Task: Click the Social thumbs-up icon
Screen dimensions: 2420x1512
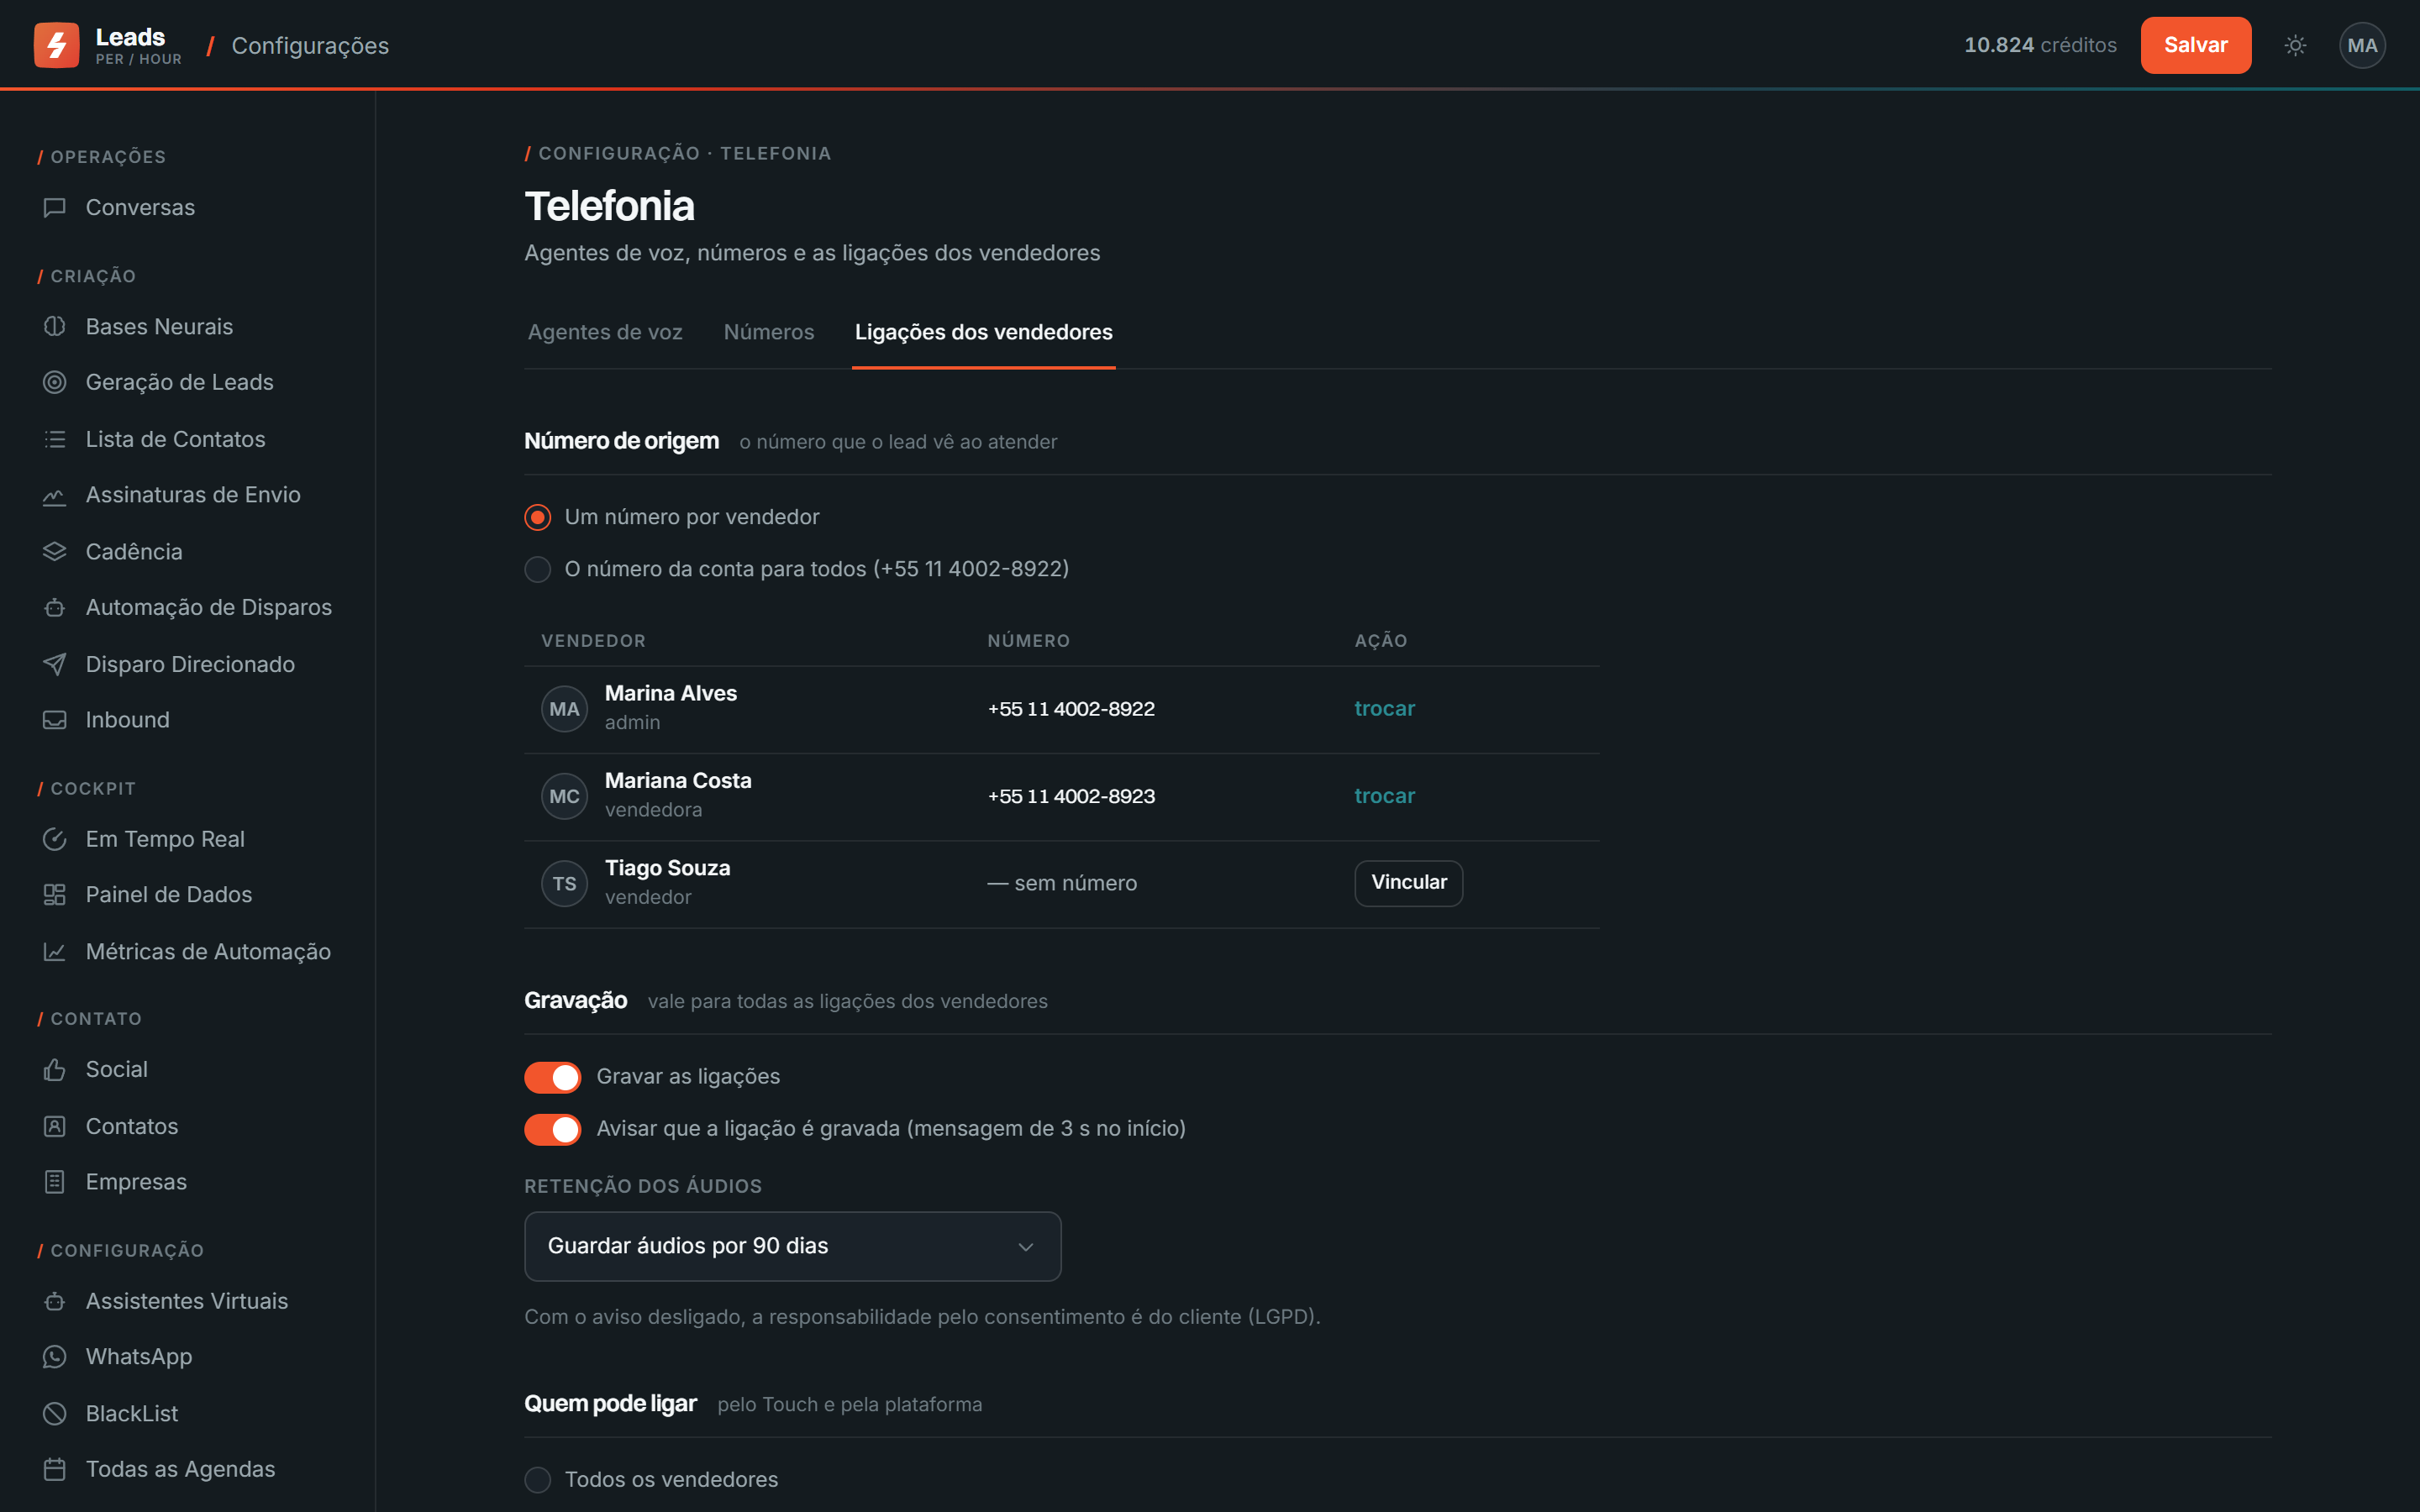Action: tap(55, 1070)
